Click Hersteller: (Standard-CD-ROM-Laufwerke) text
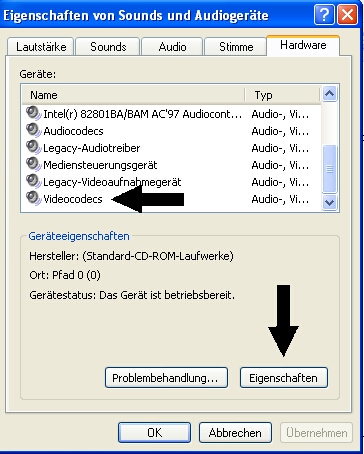Screen dimensions: 364x454 pos(131,256)
